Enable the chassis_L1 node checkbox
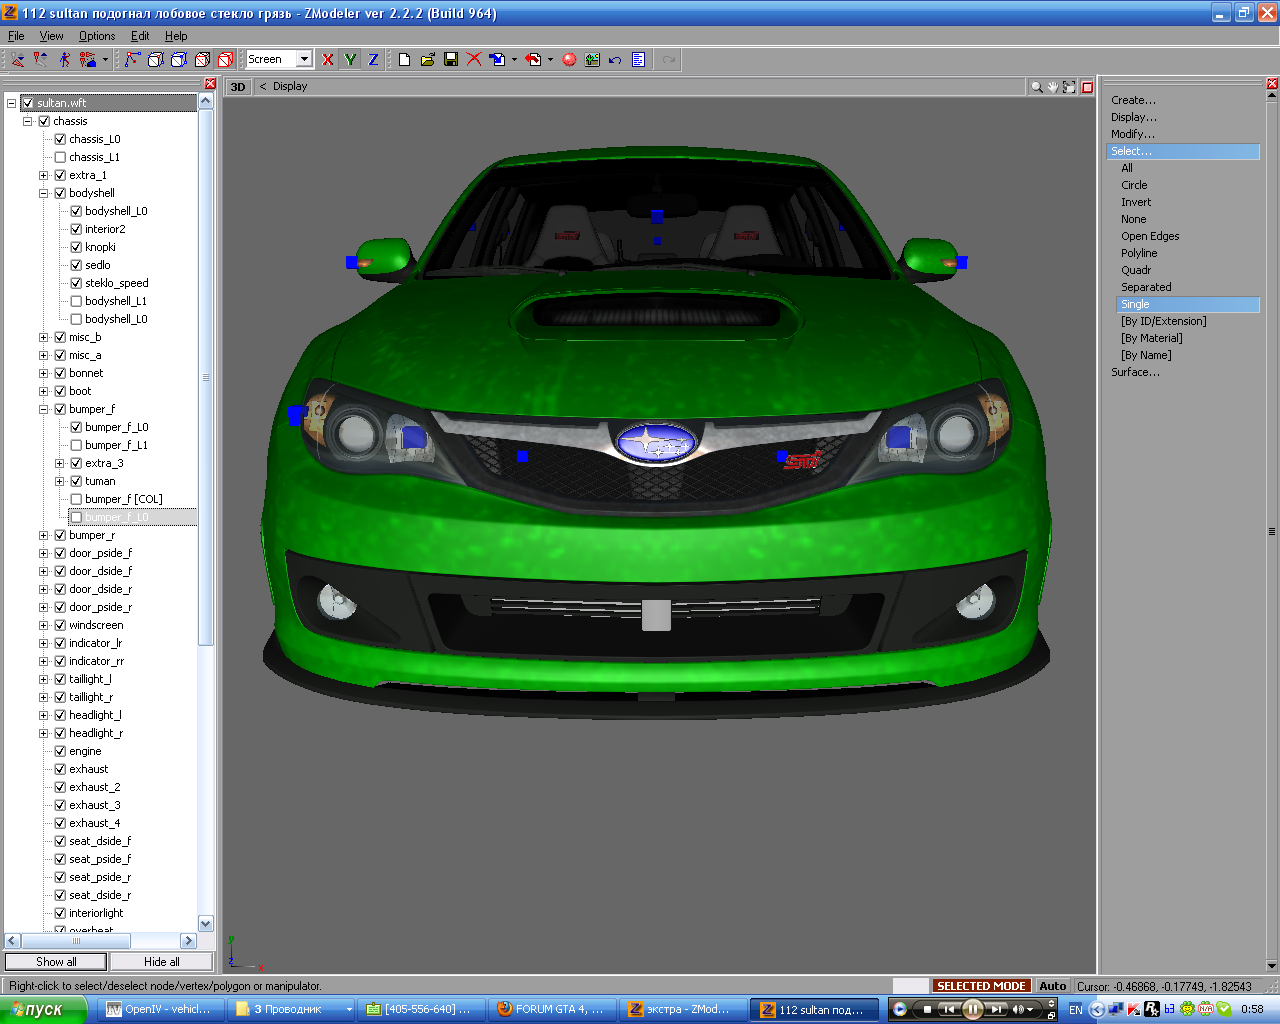Image resolution: width=1280 pixels, height=1024 pixels. click(60, 157)
